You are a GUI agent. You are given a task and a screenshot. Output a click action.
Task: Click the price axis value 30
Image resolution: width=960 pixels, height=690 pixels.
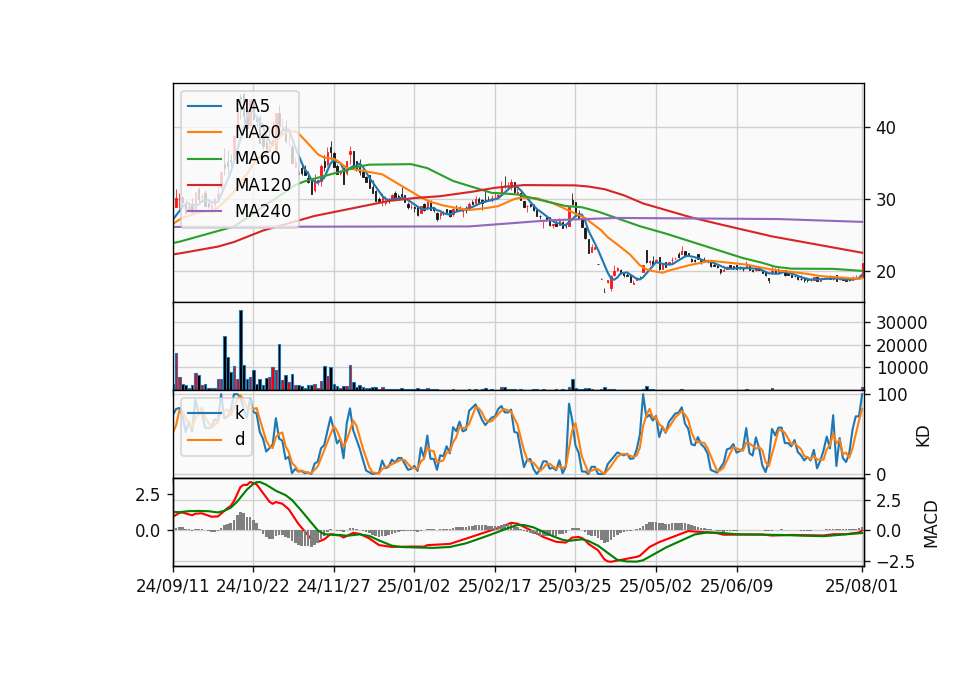click(x=886, y=200)
